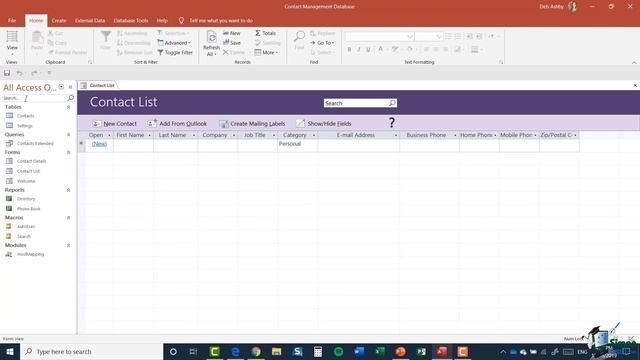Click Save record in ribbon
640x360 pixels.
pyautogui.click(x=232, y=43)
